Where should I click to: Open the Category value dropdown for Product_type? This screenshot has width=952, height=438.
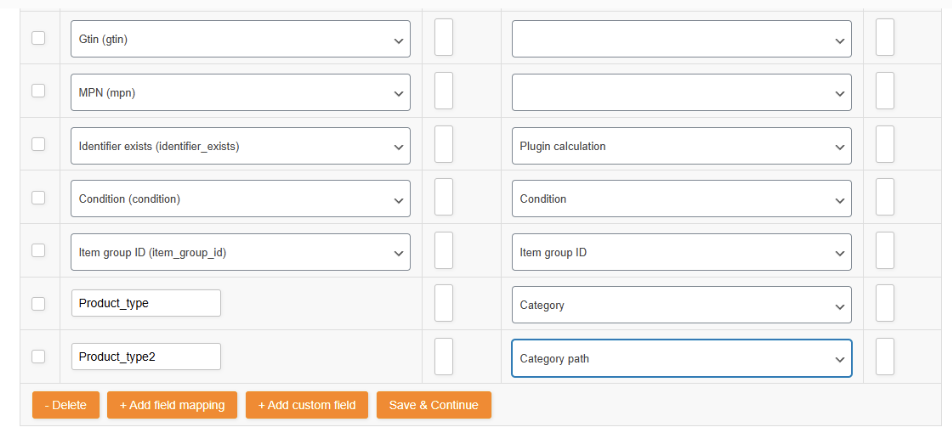[681, 305]
